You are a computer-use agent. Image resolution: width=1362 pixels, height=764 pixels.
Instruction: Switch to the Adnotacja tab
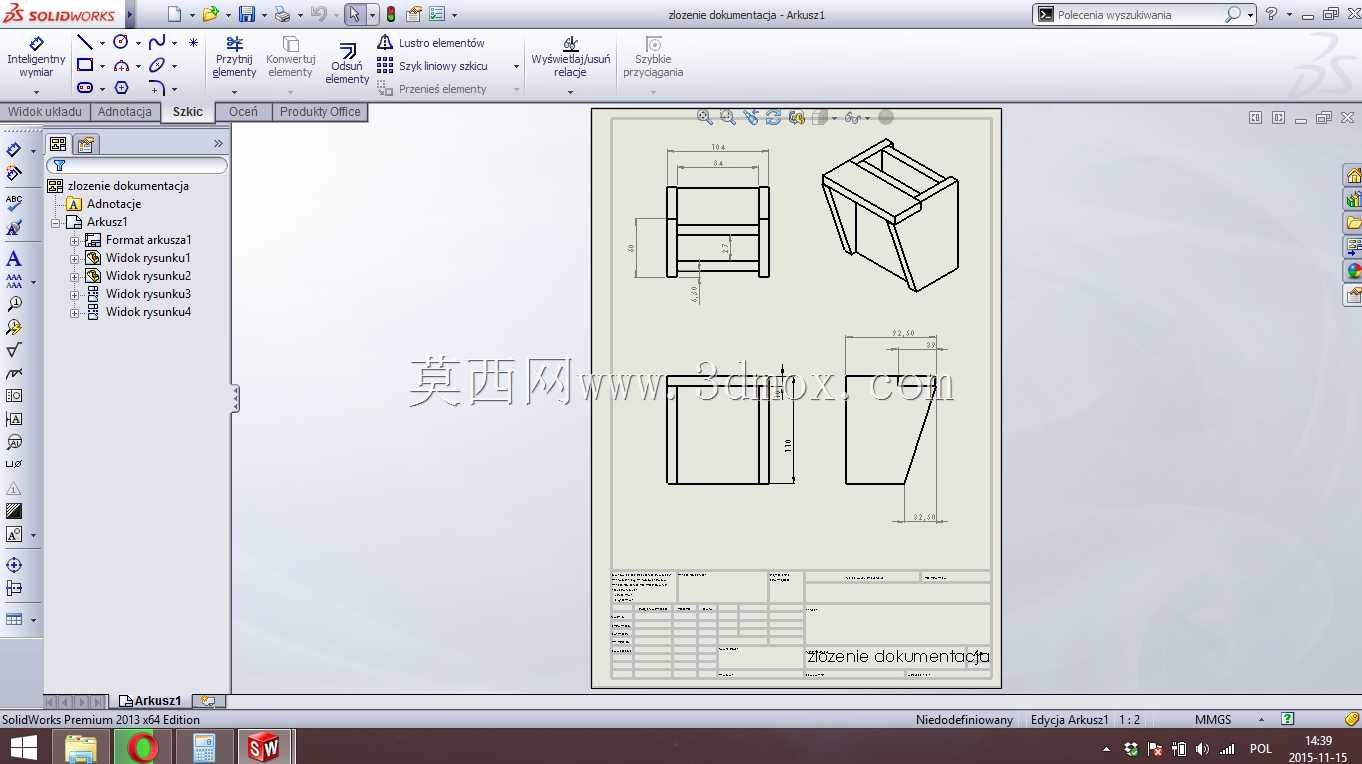[x=125, y=112]
